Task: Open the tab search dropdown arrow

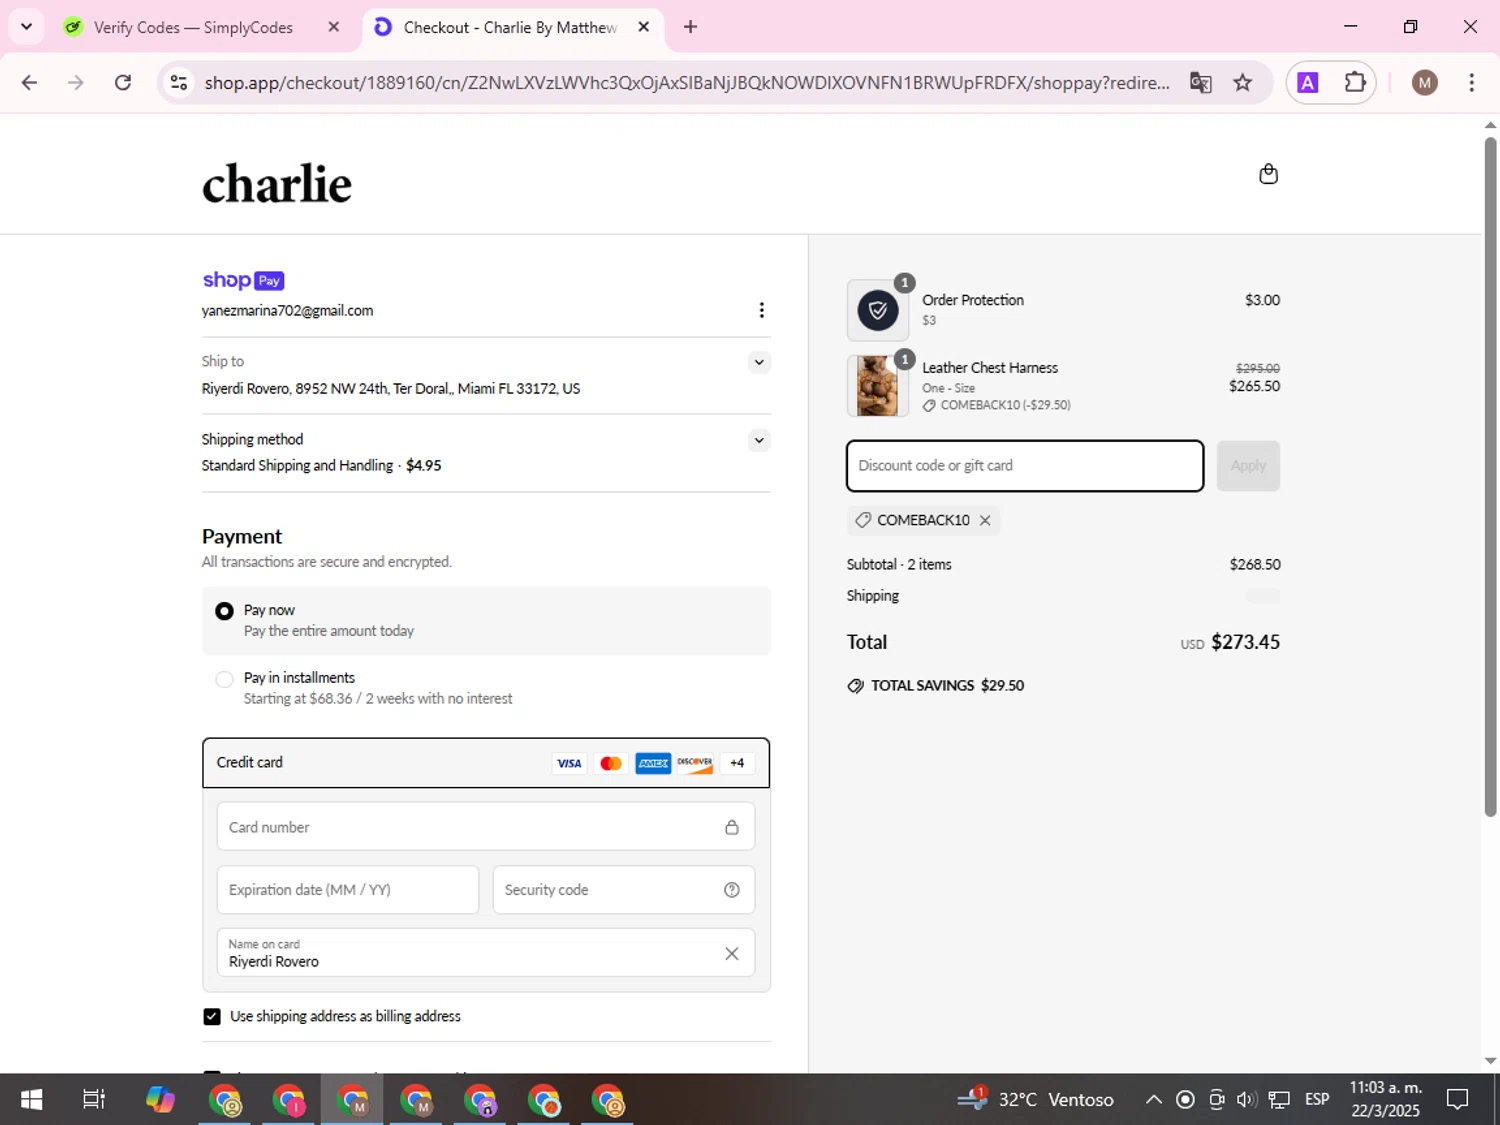Action: pyautogui.click(x=26, y=27)
